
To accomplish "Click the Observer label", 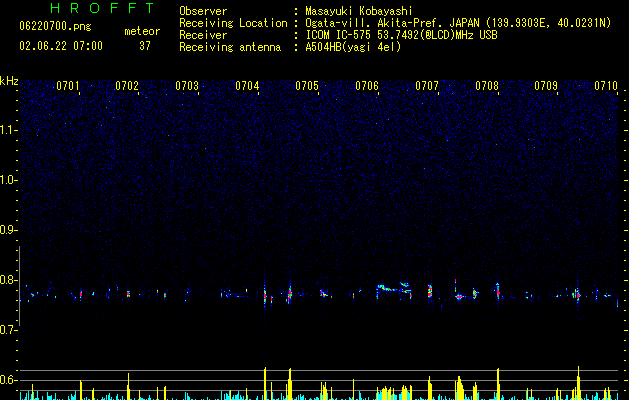I will click(x=203, y=11).
